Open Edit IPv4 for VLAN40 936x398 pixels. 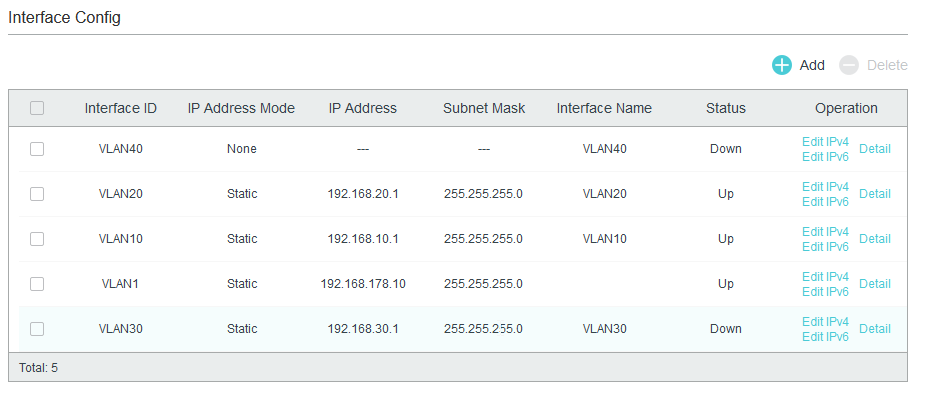coord(825,142)
